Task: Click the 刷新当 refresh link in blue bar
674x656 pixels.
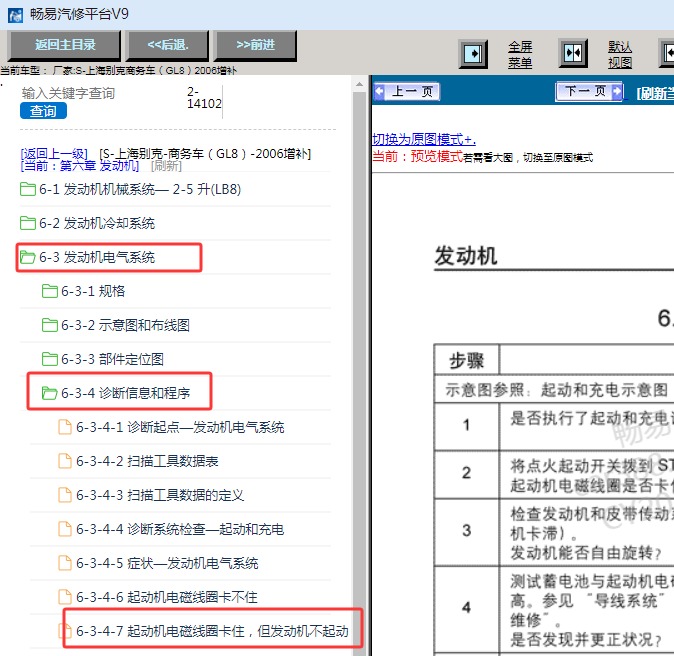Action: (655, 92)
